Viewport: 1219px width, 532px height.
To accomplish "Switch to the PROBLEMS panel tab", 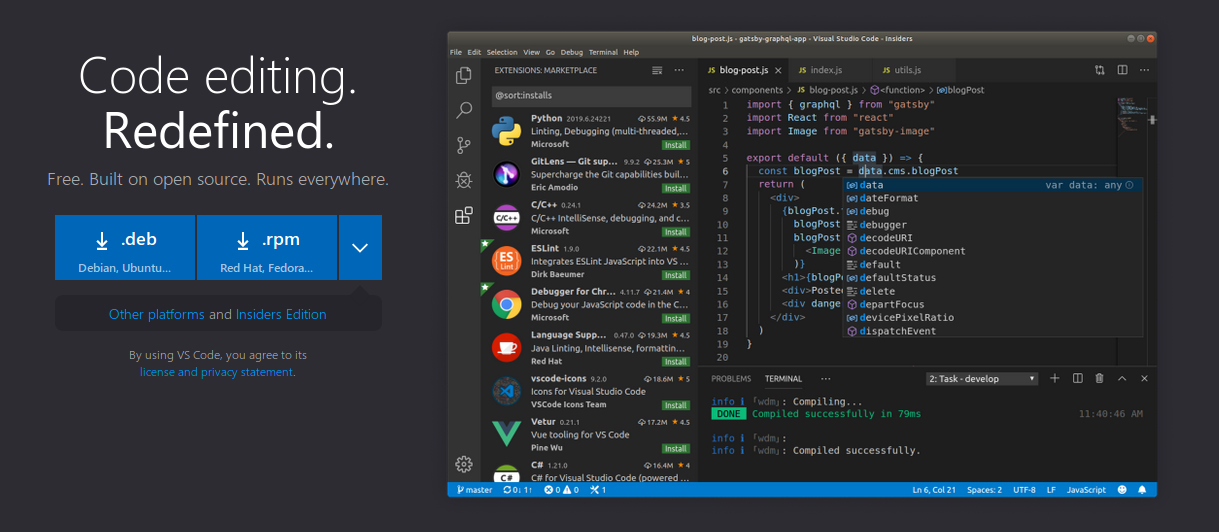I will 731,379.
